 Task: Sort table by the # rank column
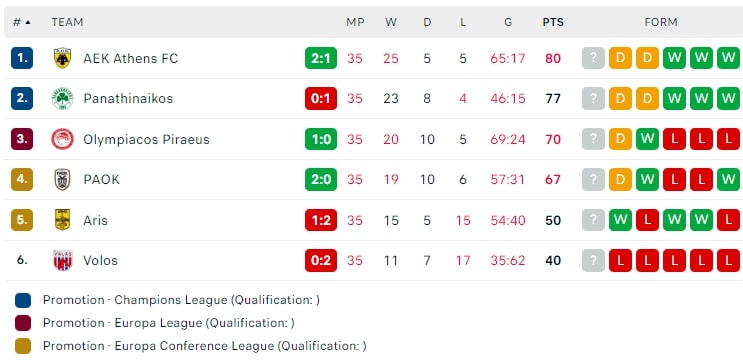click(21, 22)
